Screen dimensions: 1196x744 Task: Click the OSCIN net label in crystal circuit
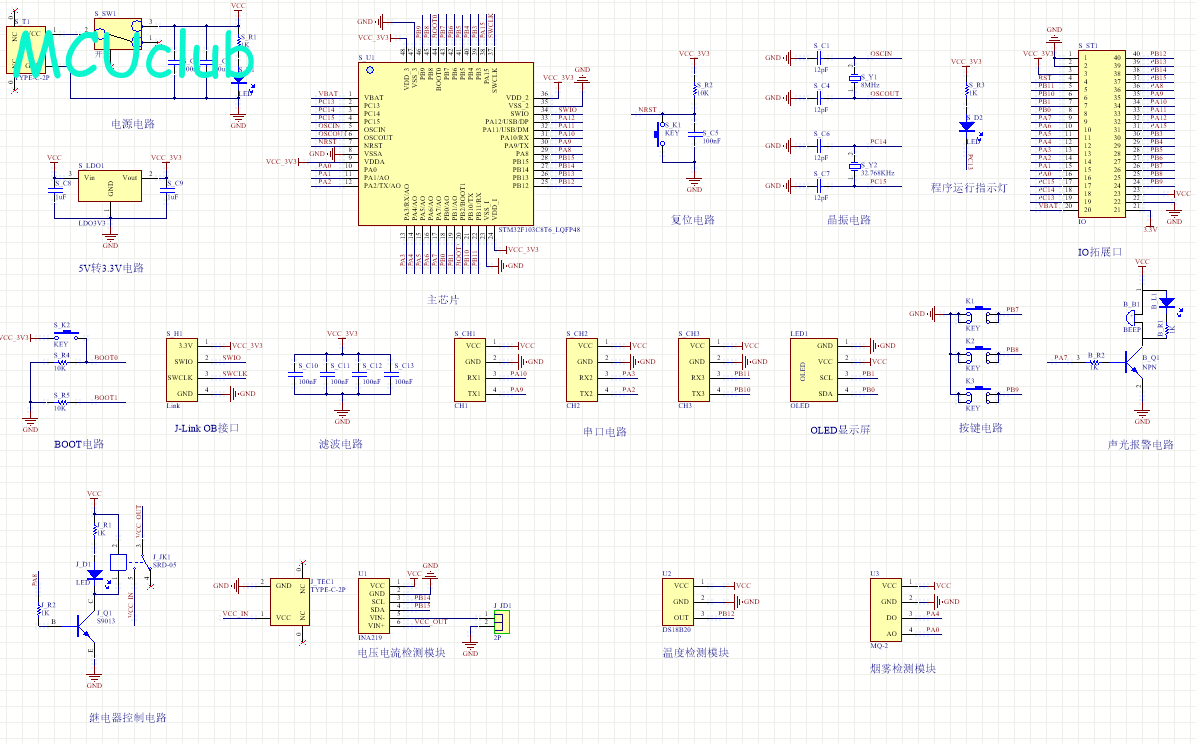click(881, 53)
